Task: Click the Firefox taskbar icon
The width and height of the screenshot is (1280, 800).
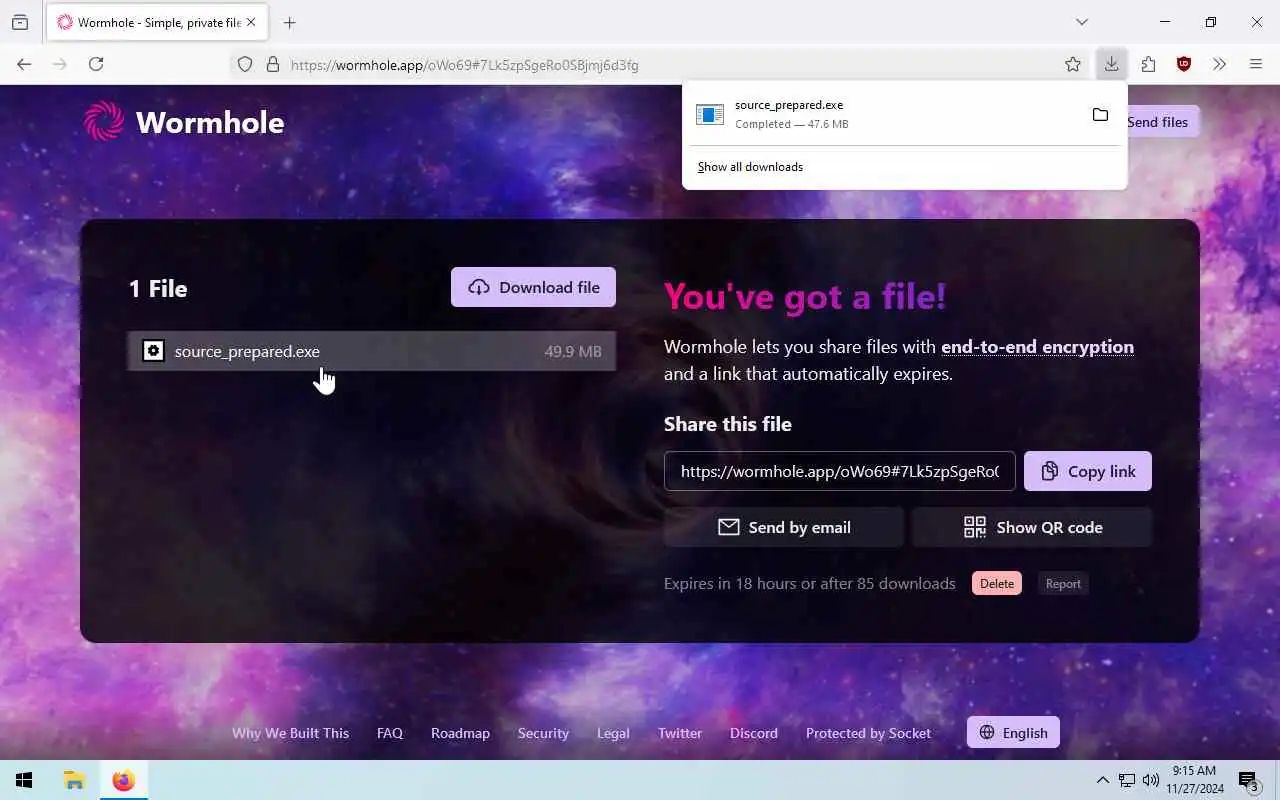Action: tap(123, 780)
